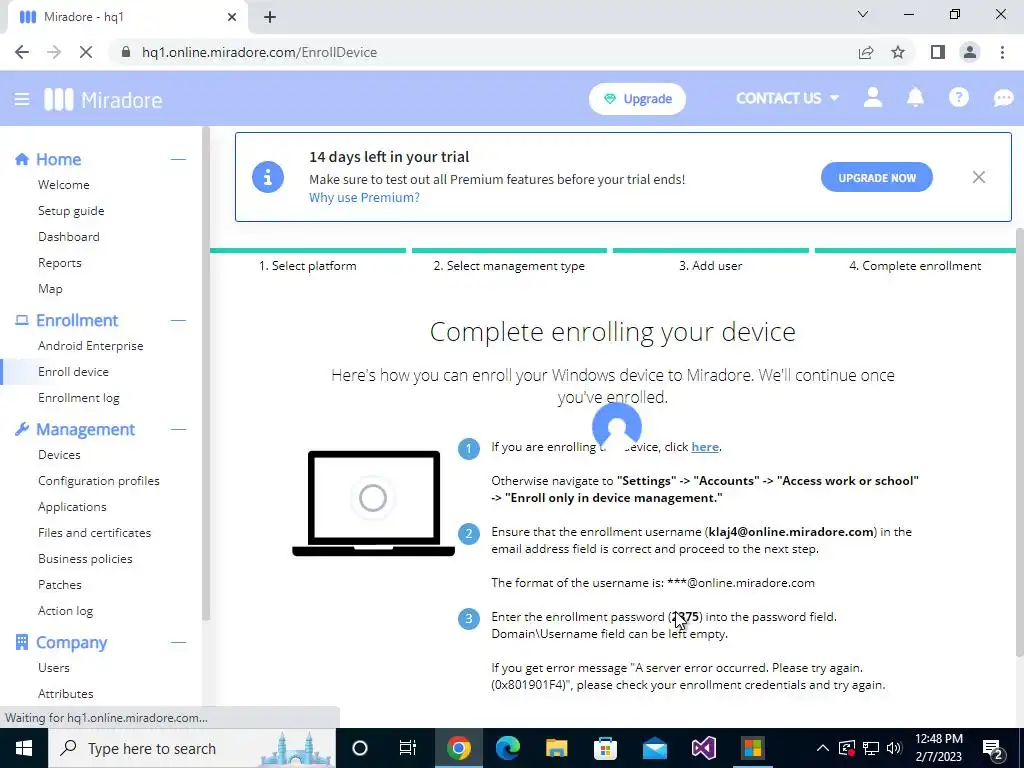Open the hamburger navigation menu

[22, 99]
